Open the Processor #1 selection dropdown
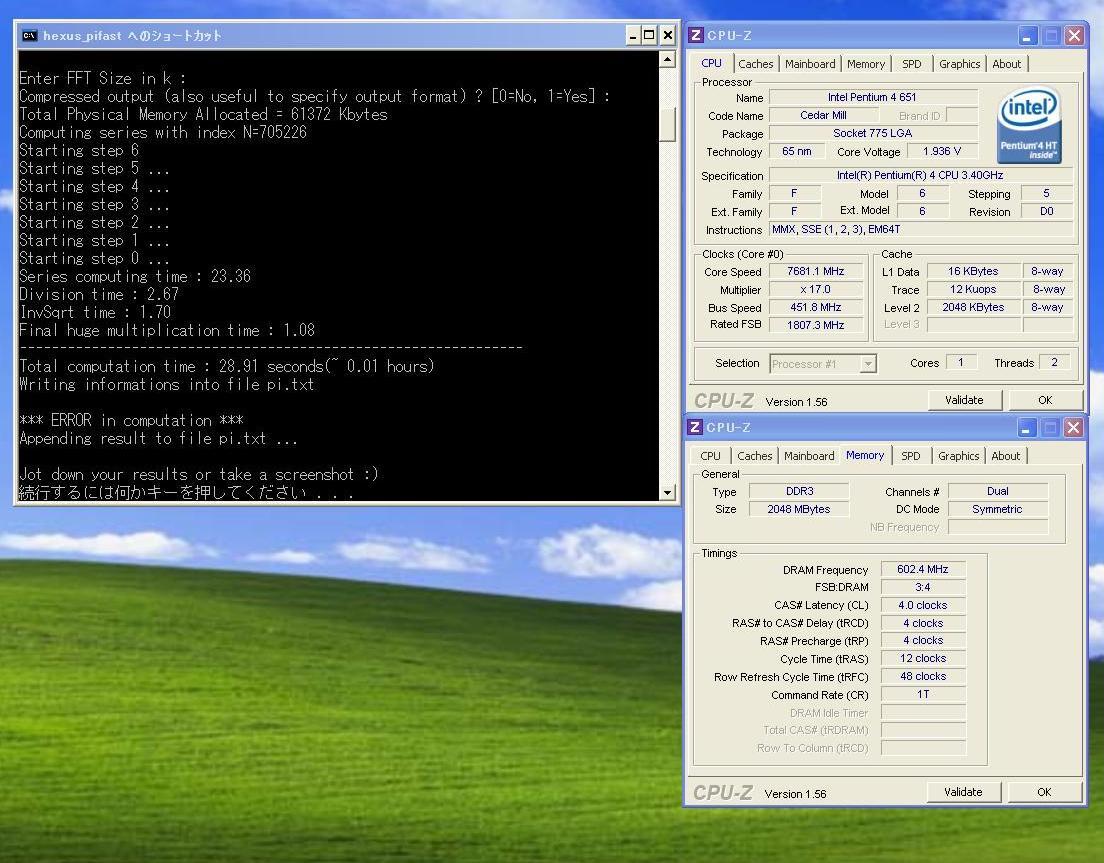1104x863 pixels. click(x=867, y=364)
